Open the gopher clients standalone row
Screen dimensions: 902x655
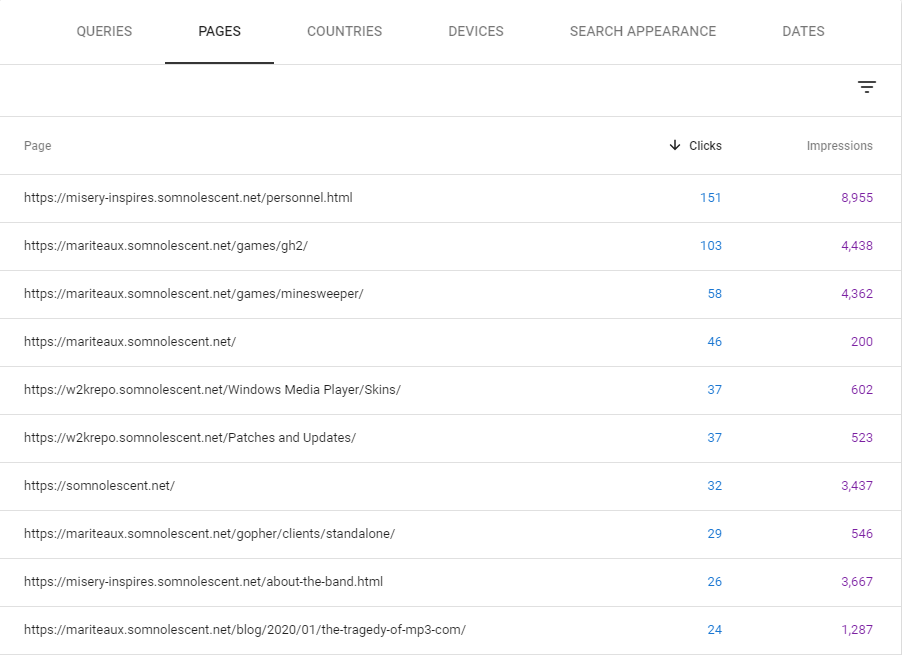point(209,534)
